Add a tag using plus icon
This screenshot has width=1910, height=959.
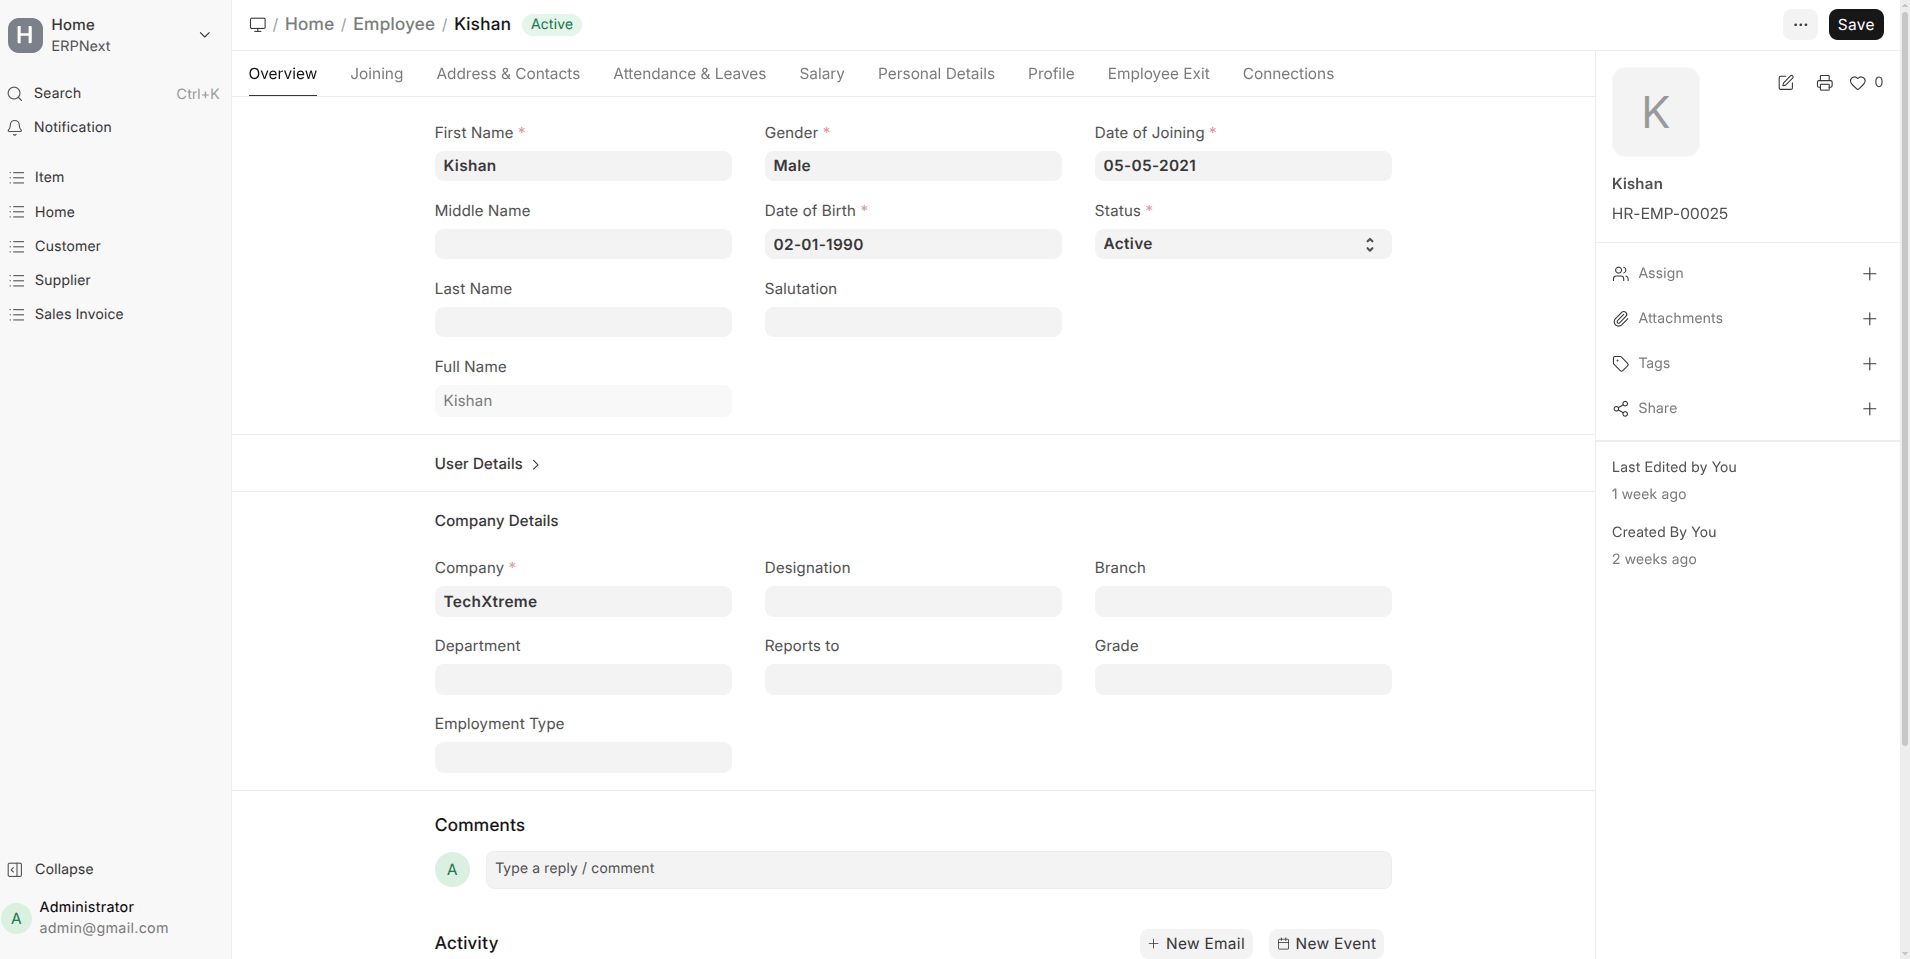[1869, 364]
